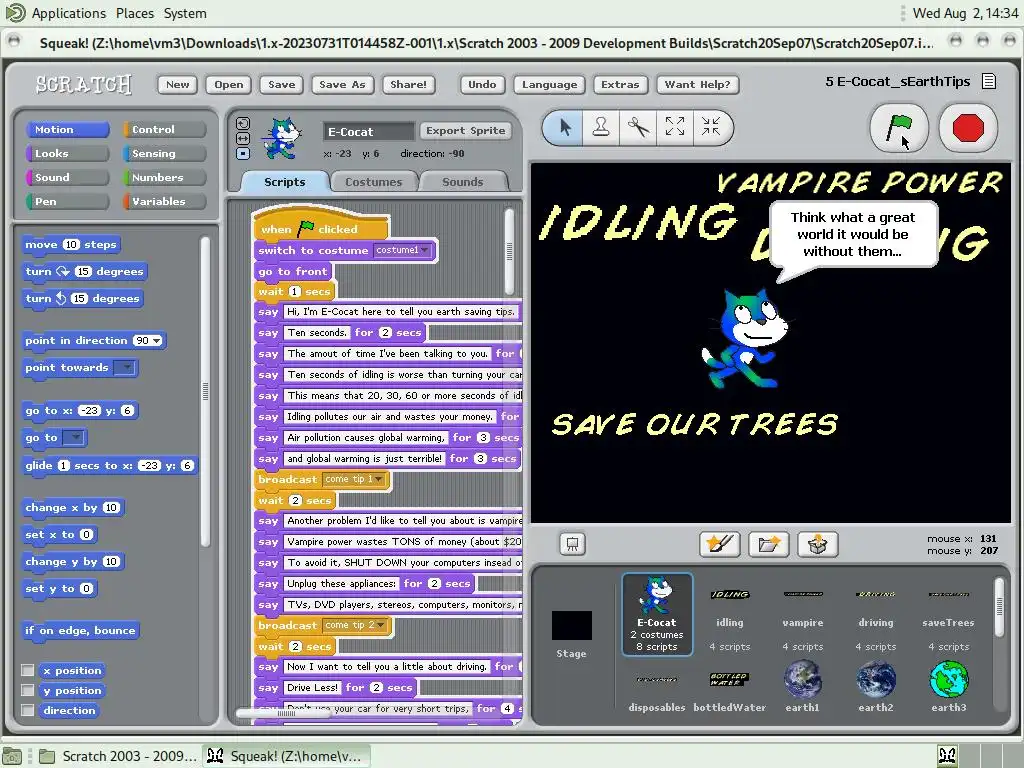The image size is (1024, 768).
Task: Click the Share! button
Action: click(x=409, y=84)
